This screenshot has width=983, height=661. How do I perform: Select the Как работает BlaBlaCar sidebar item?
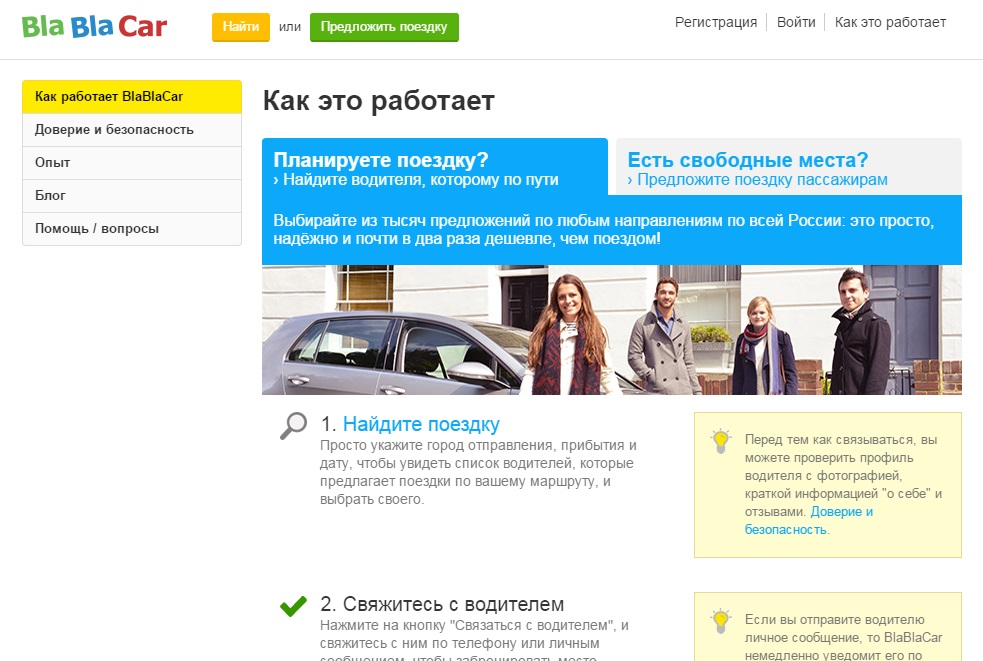(132, 97)
